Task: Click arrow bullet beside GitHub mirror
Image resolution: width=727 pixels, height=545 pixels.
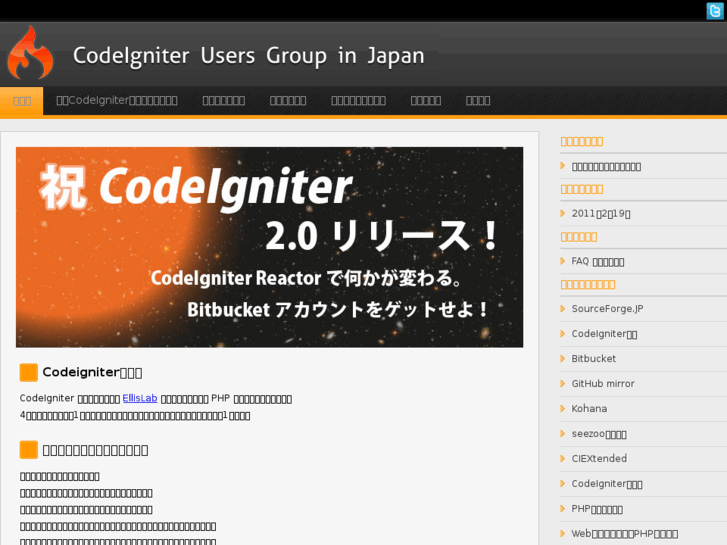Action: coord(562,384)
